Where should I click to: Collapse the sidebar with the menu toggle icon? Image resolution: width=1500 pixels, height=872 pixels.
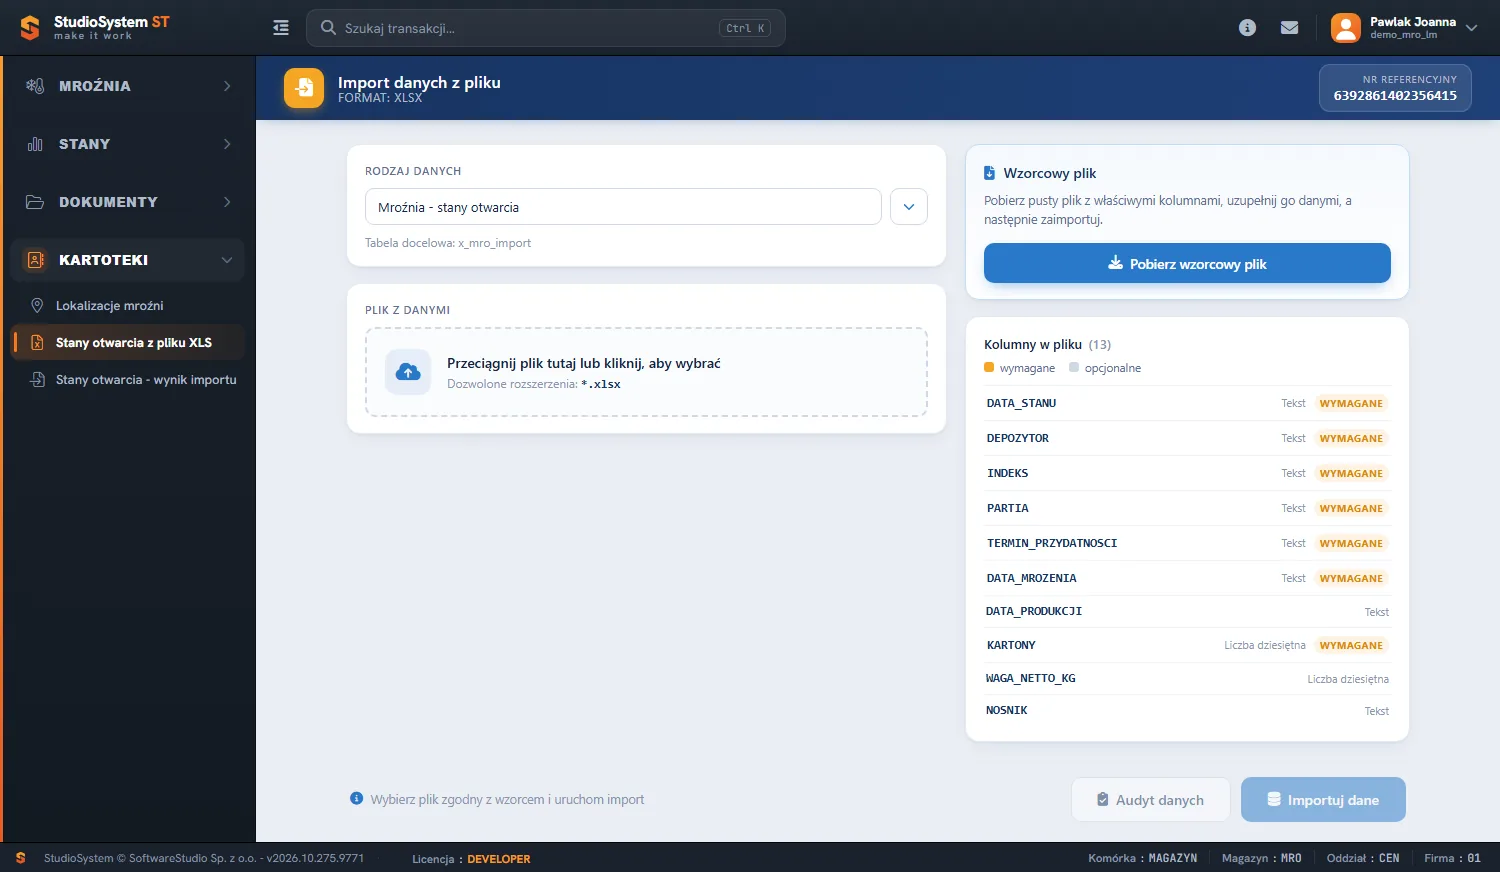coord(281,28)
